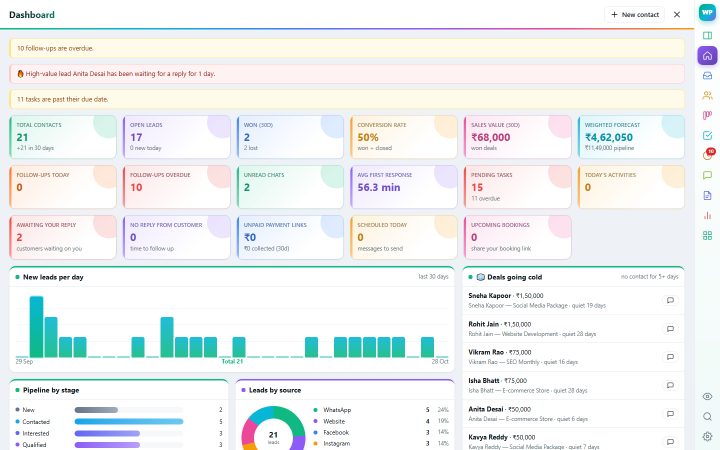Open the Inbox tray icon
Image resolution: width=720 pixels, height=450 pixels.
[x=707, y=75]
